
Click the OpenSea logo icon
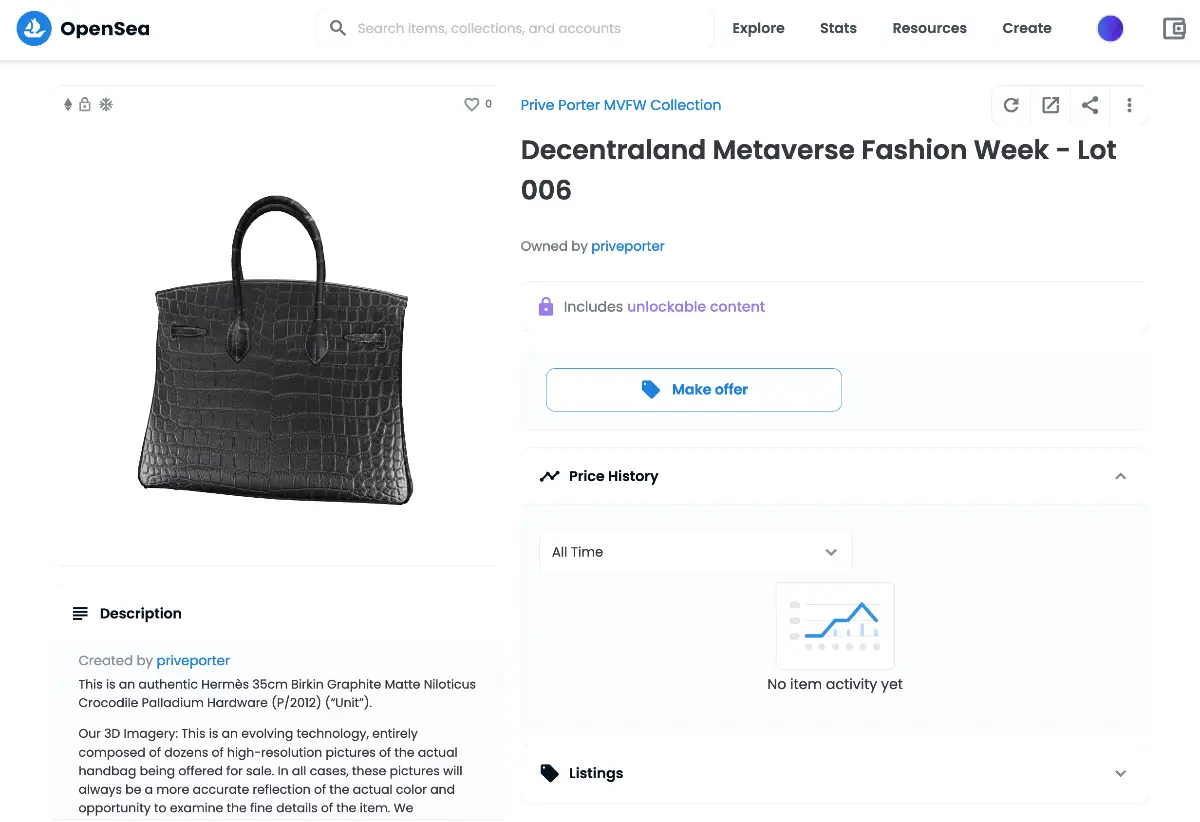pos(34,29)
